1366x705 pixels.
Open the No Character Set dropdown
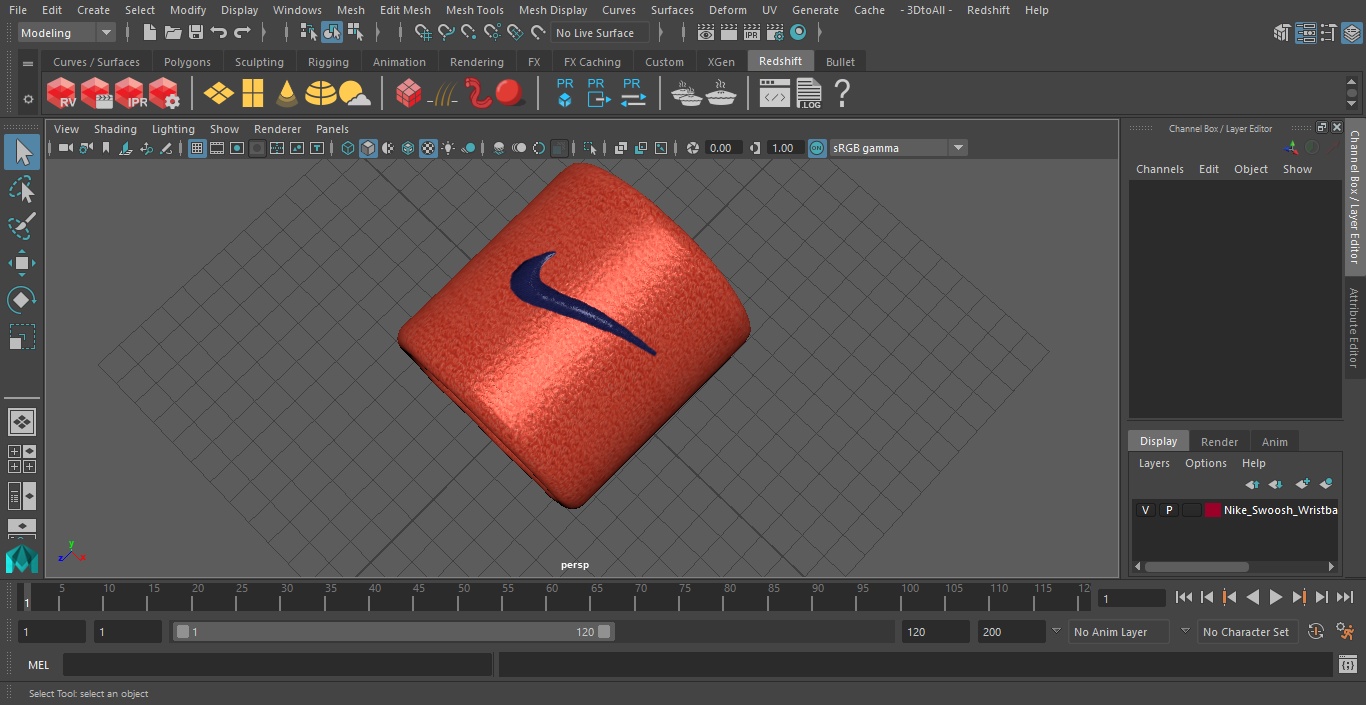tap(1248, 632)
